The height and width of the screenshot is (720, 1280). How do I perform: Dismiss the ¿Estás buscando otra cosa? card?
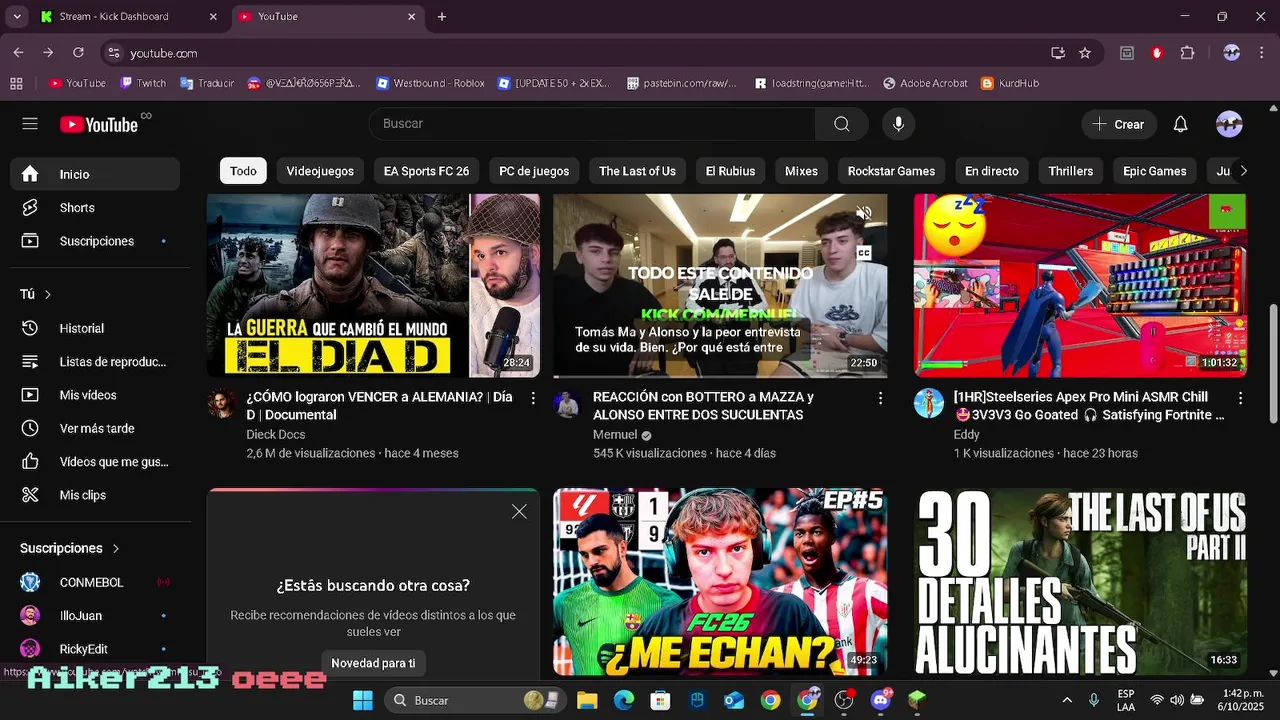click(x=519, y=512)
